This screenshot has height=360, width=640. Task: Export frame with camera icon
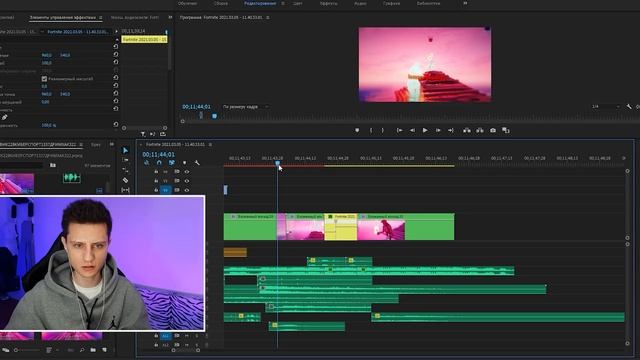pyautogui.click(x=493, y=130)
